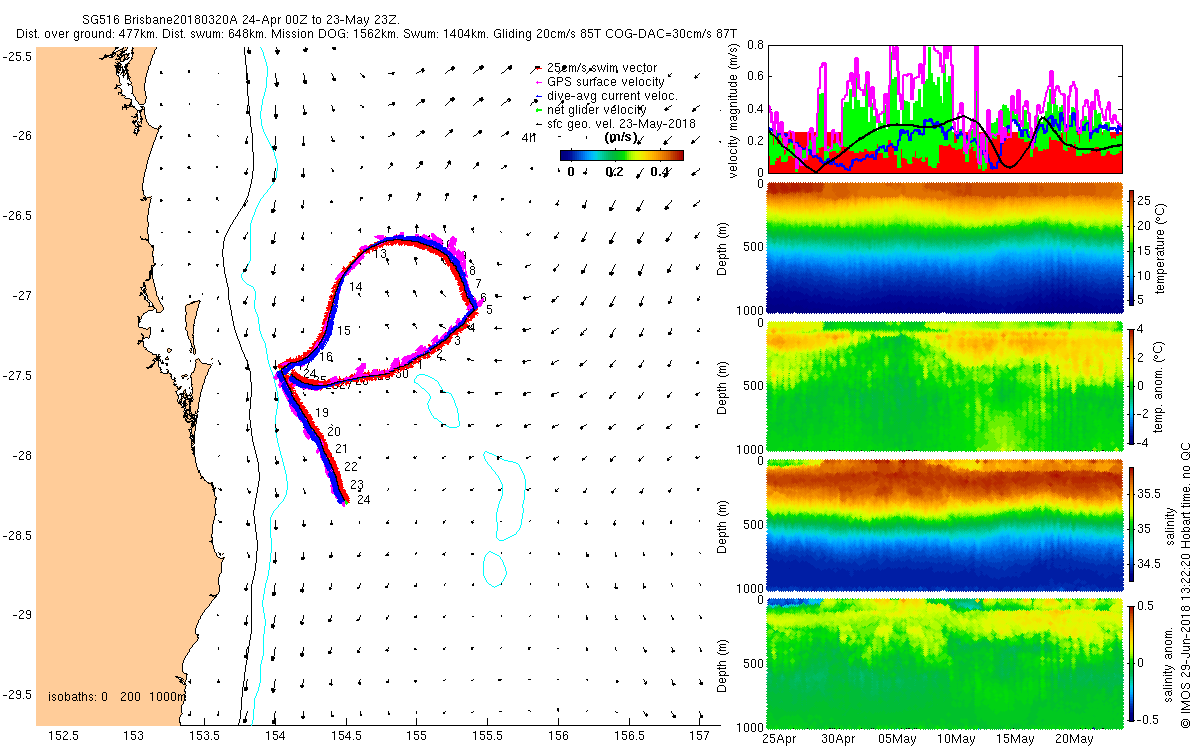The height and width of the screenshot is (750, 1200).
Task: Click the magenta GPS surface velocity legend marker
Action: [540, 82]
